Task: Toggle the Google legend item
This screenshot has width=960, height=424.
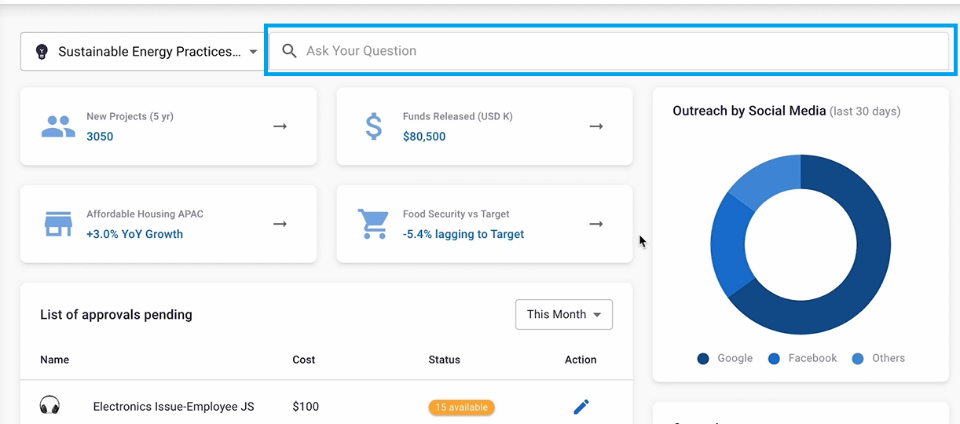Action: click(x=725, y=359)
